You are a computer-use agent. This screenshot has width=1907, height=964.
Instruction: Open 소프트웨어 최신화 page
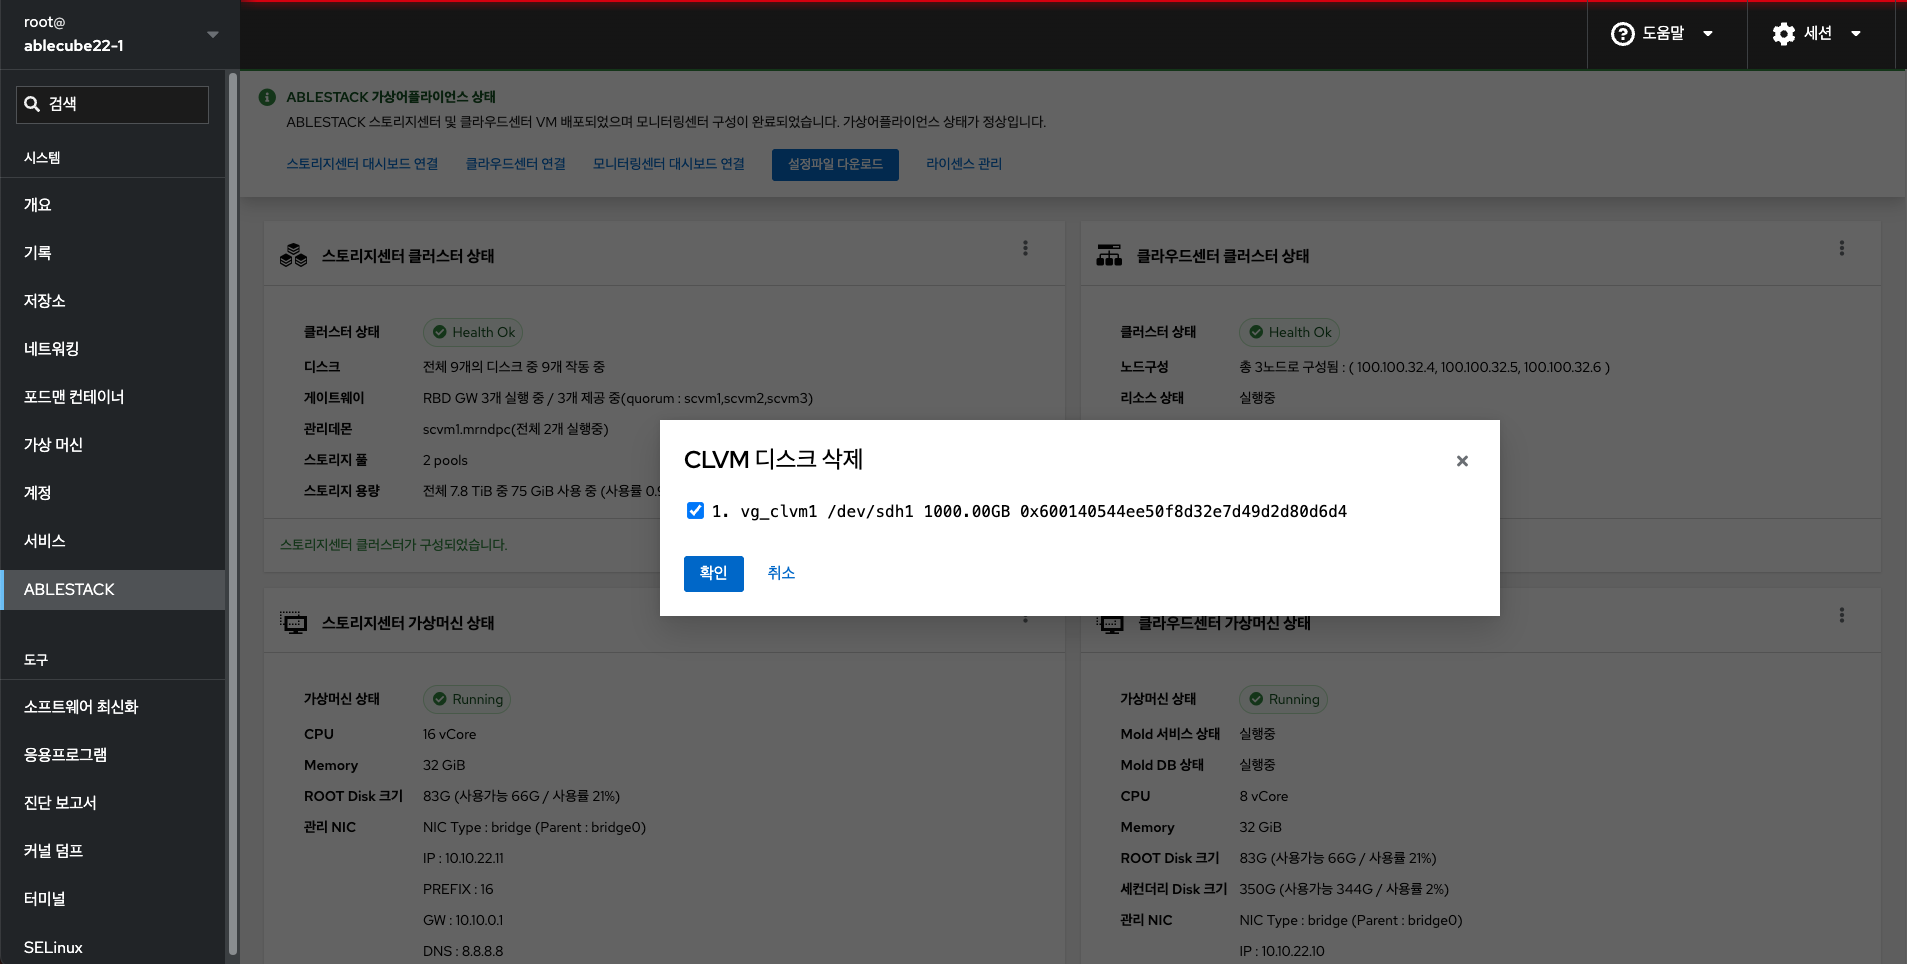(112, 707)
